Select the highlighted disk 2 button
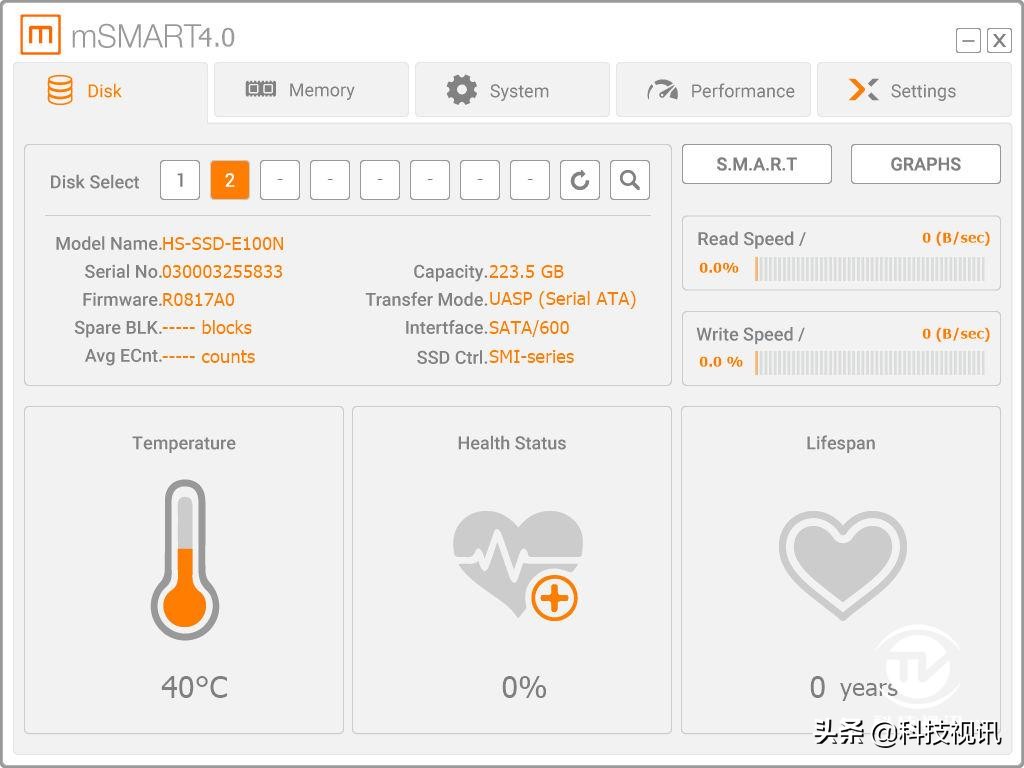Image resolution: width=1024 pixels, height=768 pixels. (x=230, y=180)
